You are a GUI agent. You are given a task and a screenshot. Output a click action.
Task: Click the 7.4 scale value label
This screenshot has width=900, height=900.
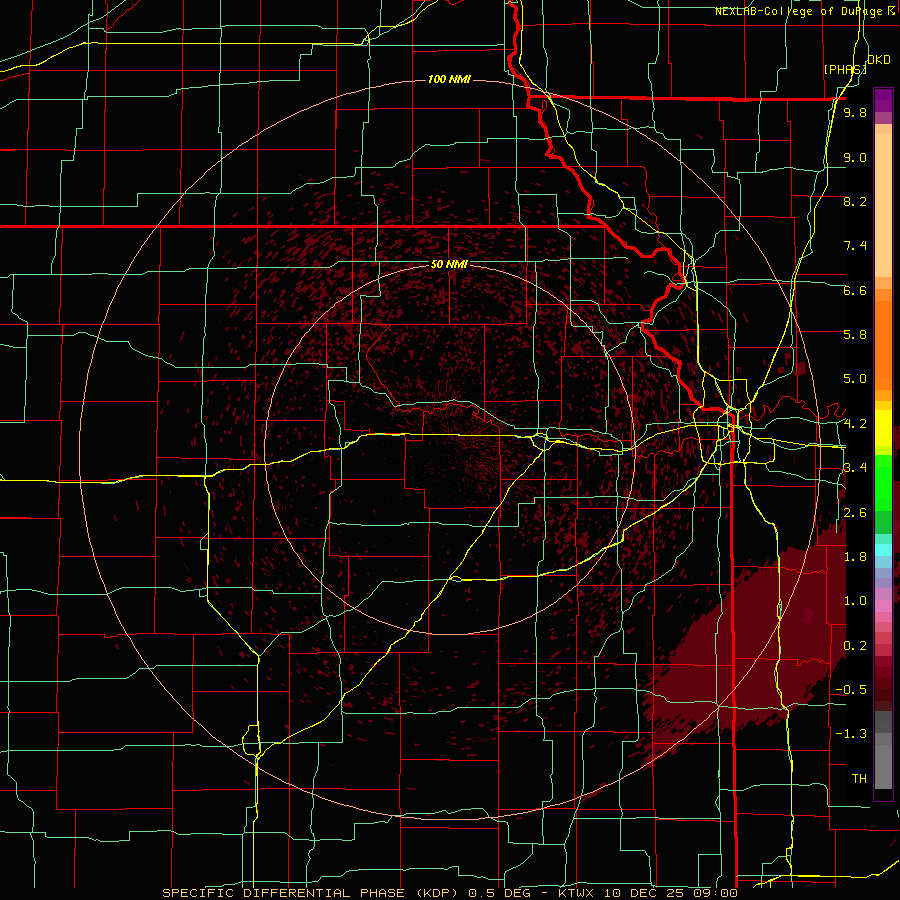tap(855, 246)
